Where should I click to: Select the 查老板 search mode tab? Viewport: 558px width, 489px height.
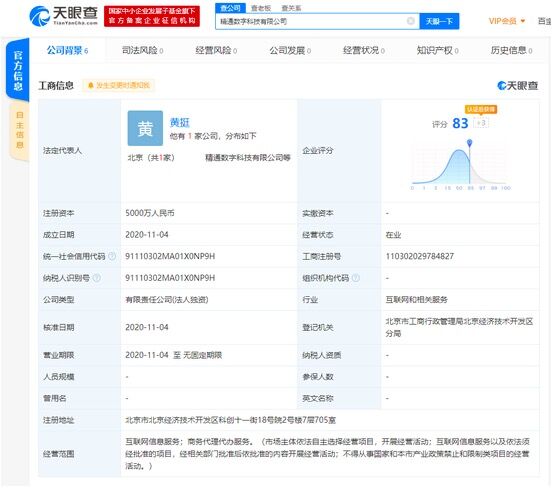coord(261,8)
